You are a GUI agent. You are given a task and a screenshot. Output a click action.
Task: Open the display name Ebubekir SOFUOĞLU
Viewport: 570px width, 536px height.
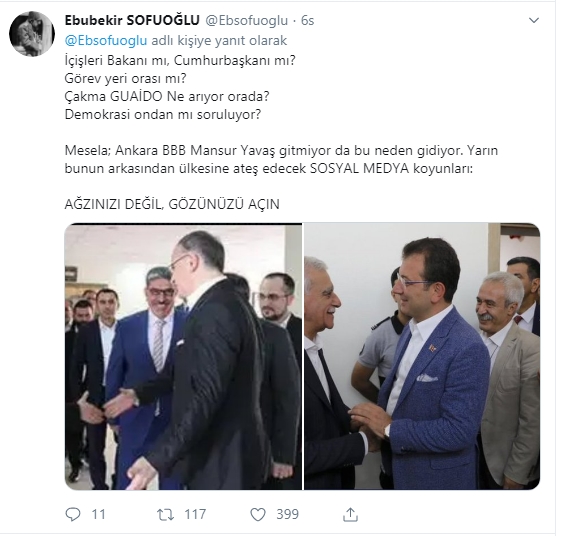(x=132, y=20)
